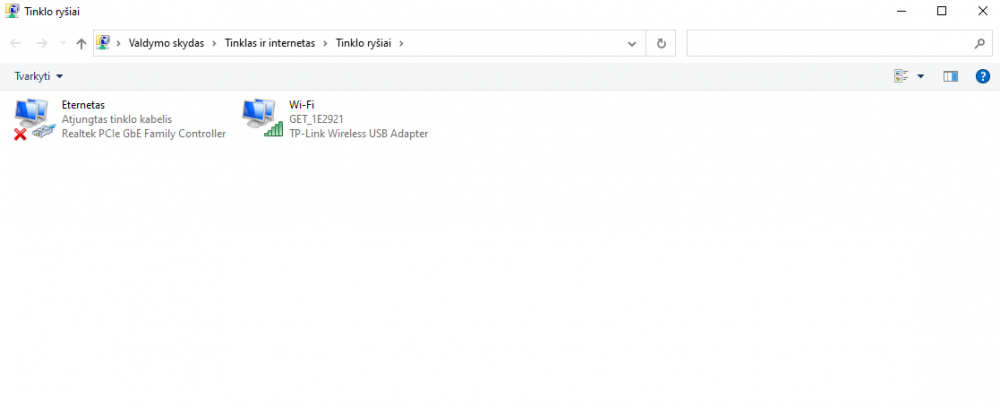1000x402 pixels.
Task: Click Realtek PCIe GbE Family Controller text
Action: pyautogui.click(x=143, y=134)
